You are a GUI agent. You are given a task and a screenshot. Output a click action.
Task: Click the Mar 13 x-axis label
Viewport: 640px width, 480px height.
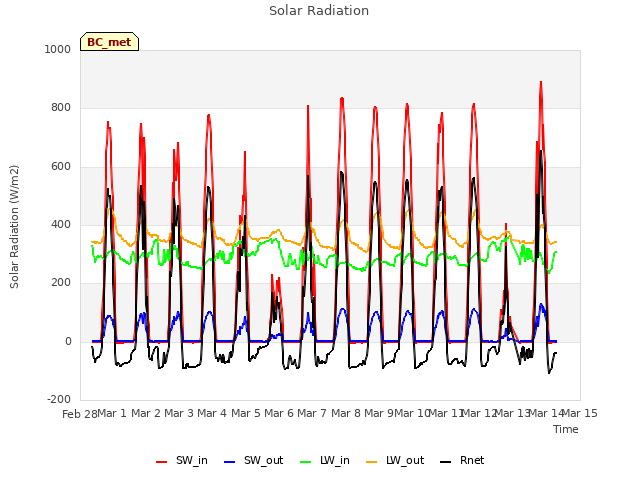click(x=512, y=413)
